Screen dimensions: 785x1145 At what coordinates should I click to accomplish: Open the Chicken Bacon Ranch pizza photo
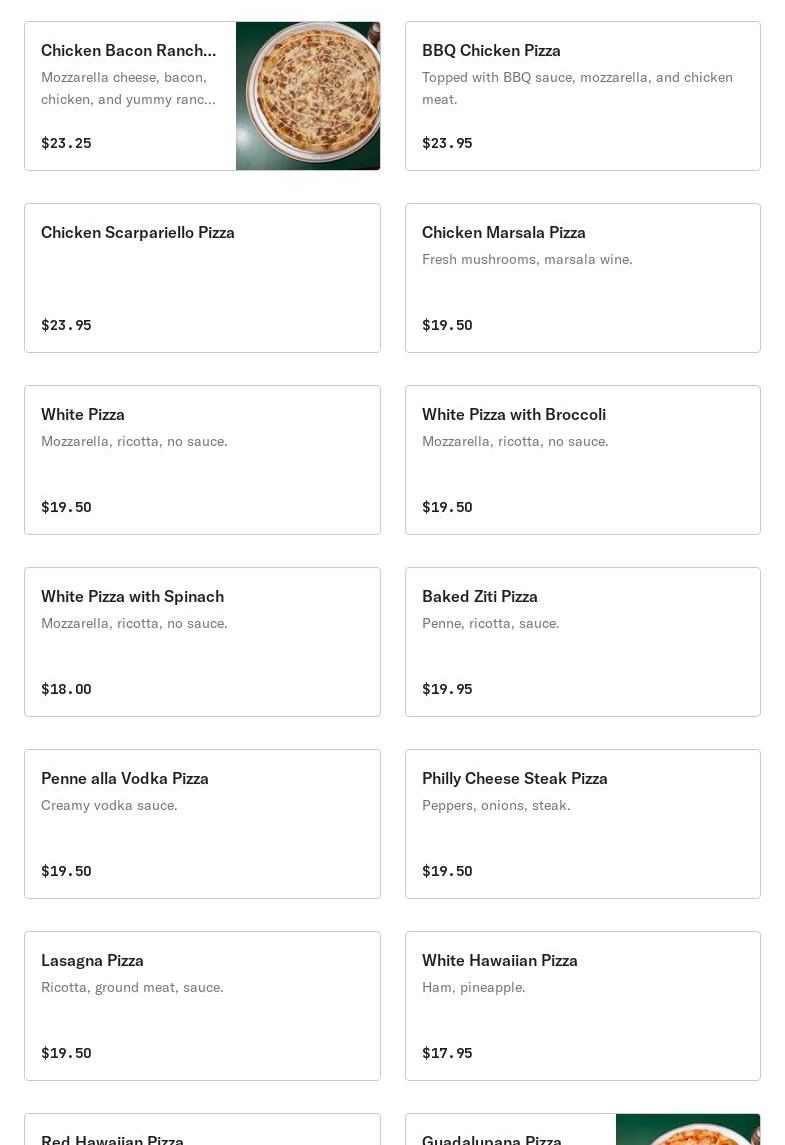(307, 96)
